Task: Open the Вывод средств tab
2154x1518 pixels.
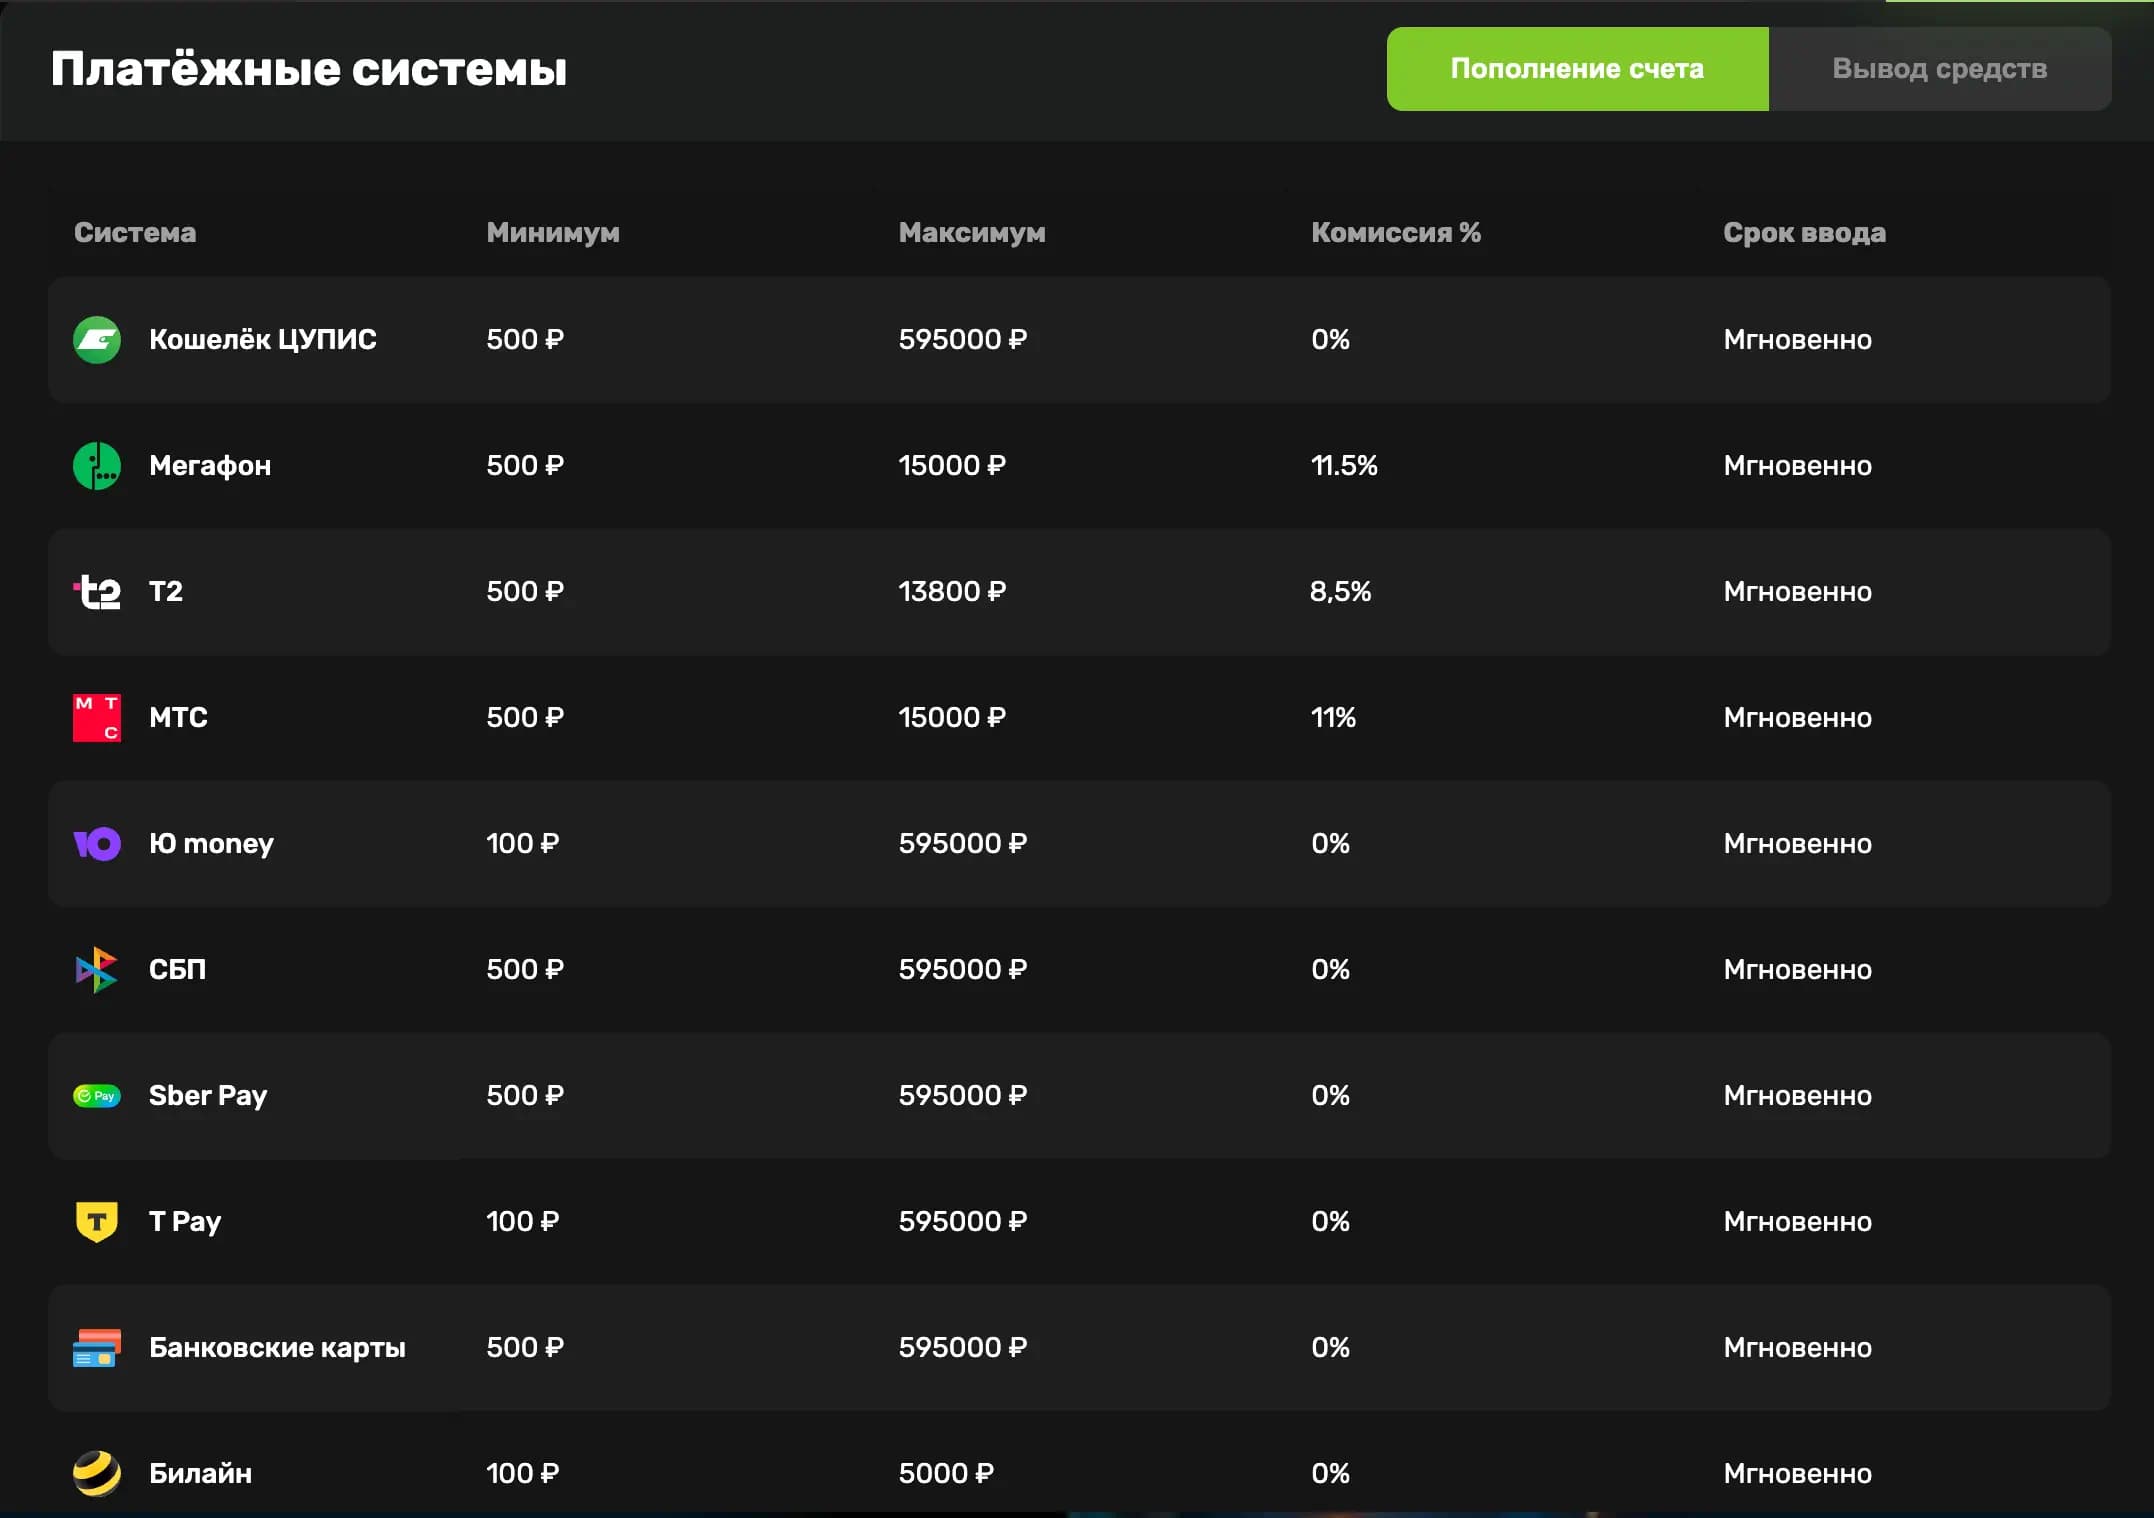Action: point(1940,69)
